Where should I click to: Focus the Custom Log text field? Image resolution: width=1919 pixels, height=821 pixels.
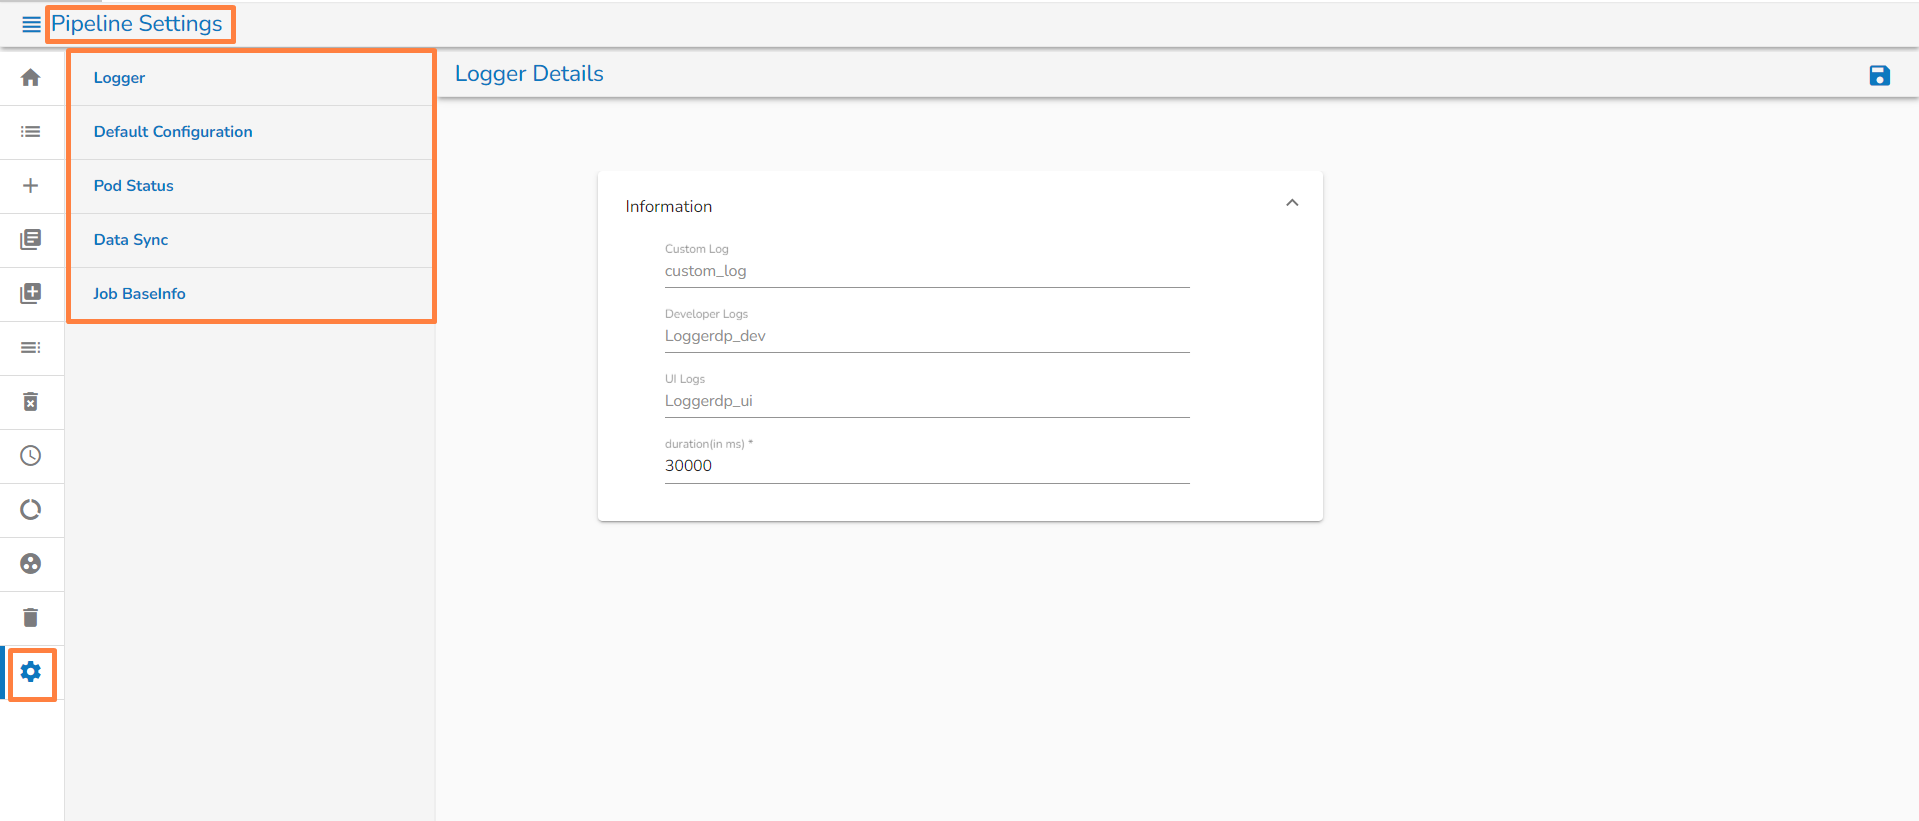click(x=926, y=271)
